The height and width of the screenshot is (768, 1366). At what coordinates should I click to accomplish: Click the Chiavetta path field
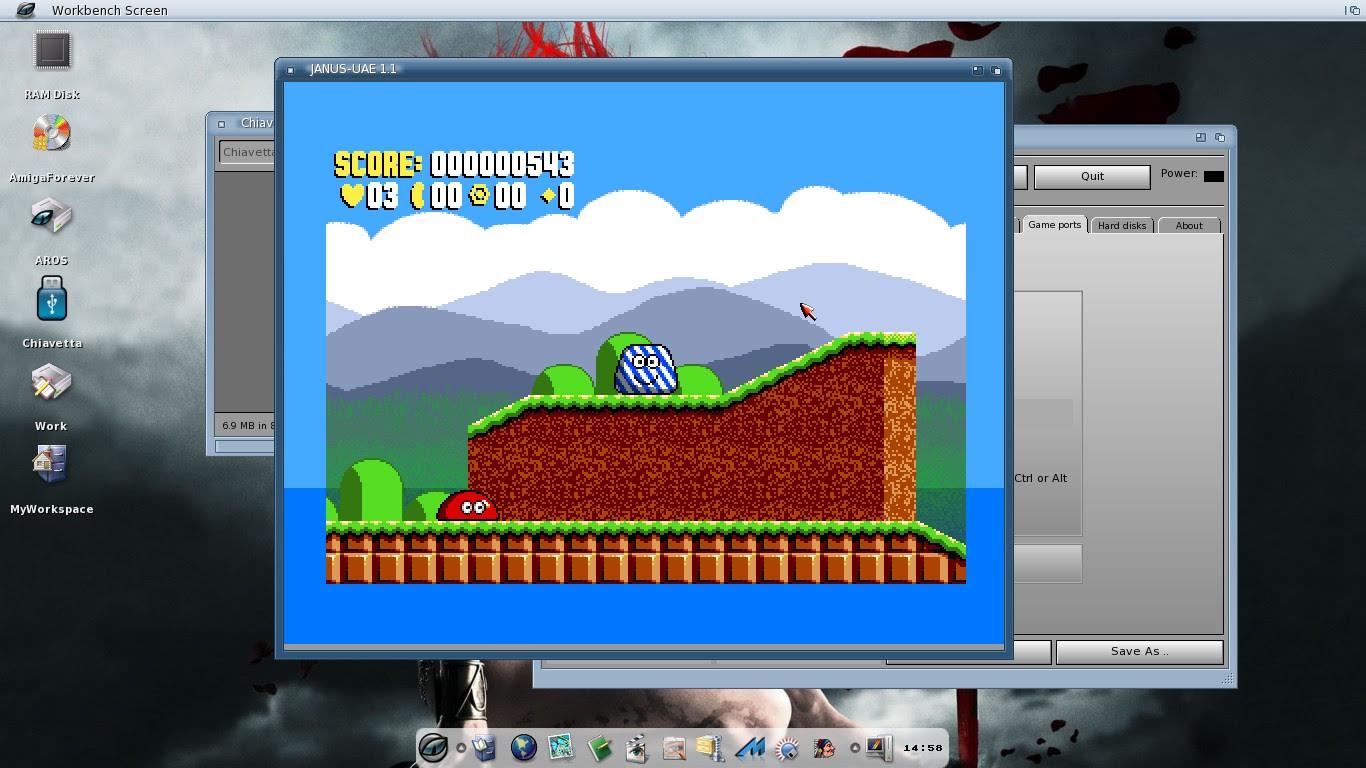247,153
